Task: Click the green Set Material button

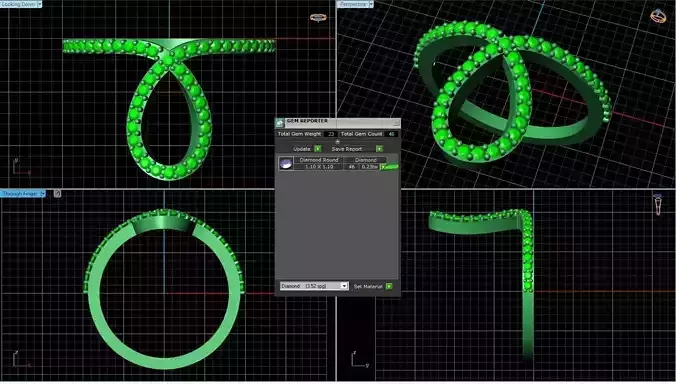Action: coord(389,286)
